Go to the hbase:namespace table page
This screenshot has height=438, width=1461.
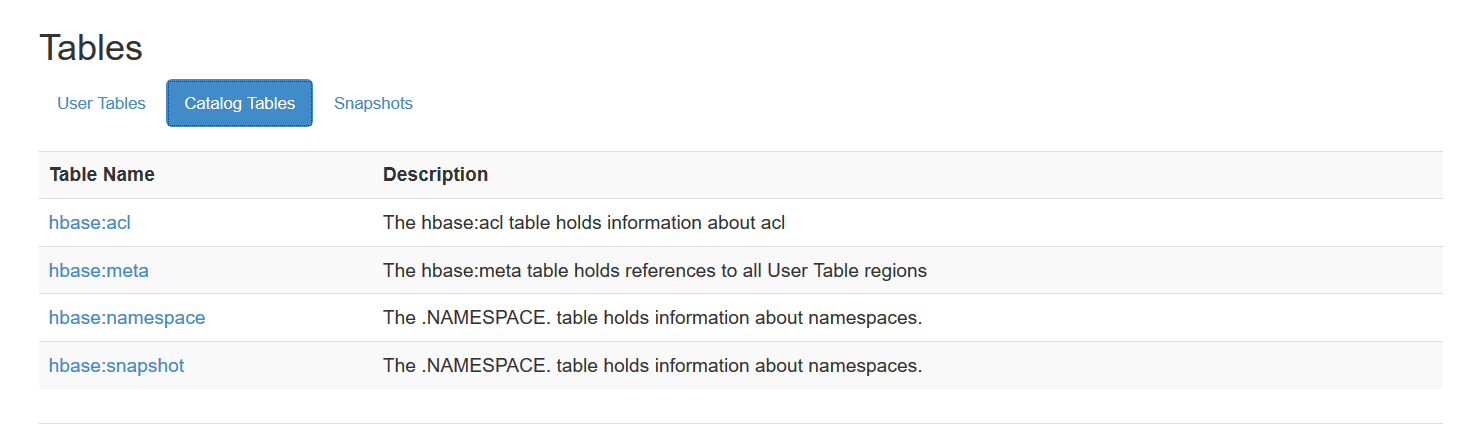point(127,318)
